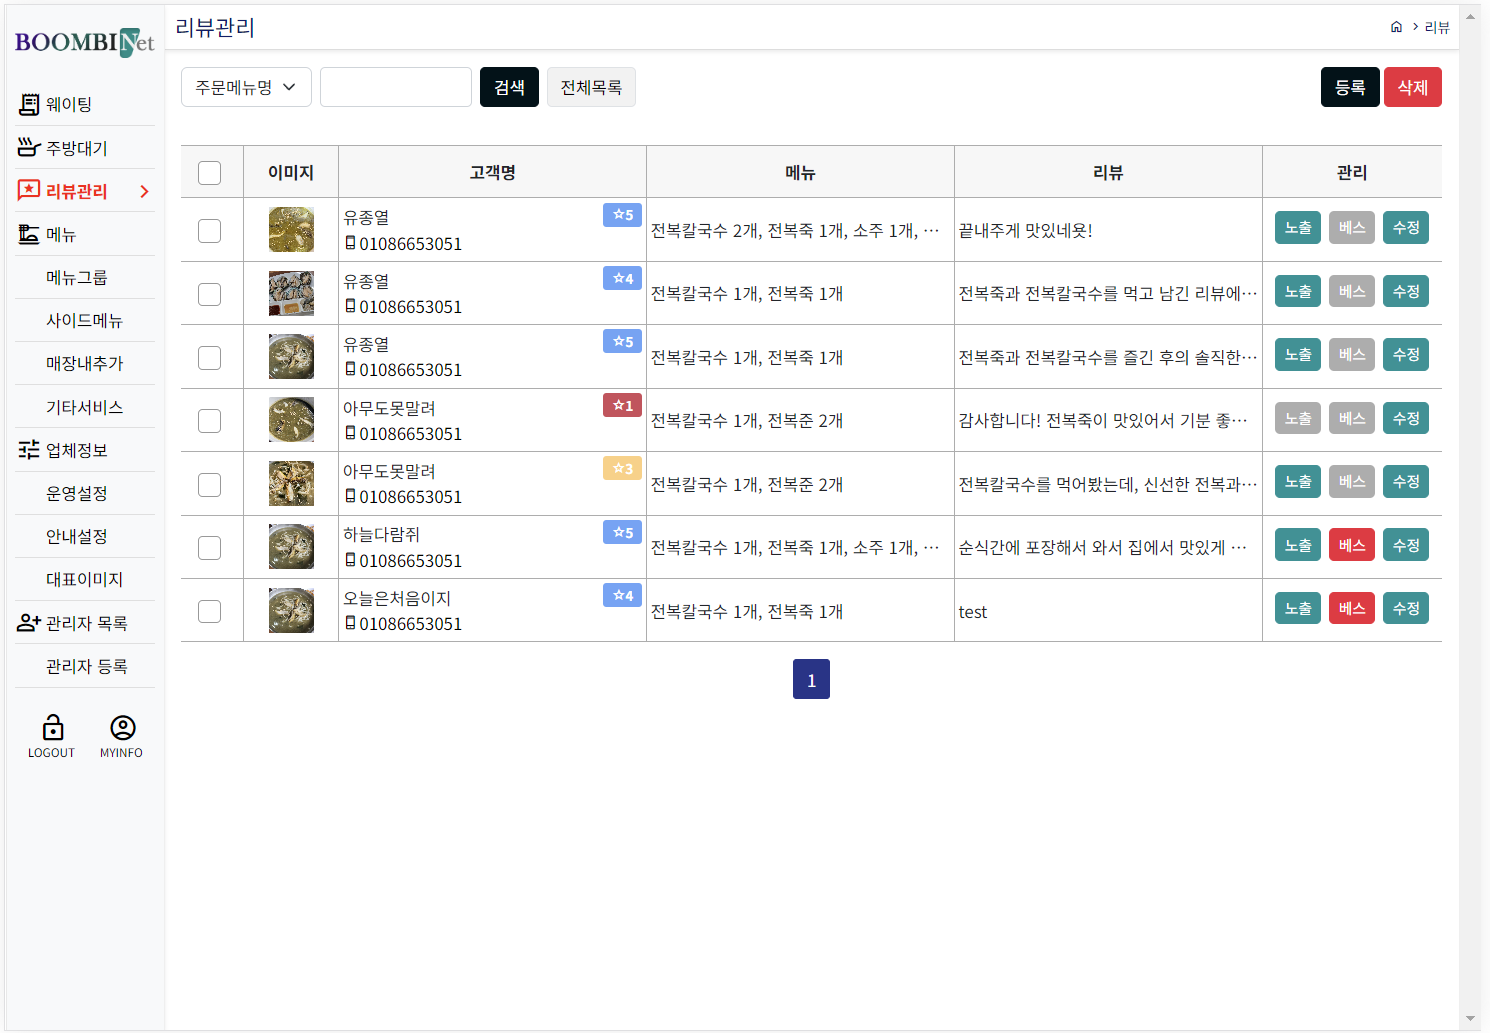Click the vertical scrollbar down arrow

click(1470, 1019)
